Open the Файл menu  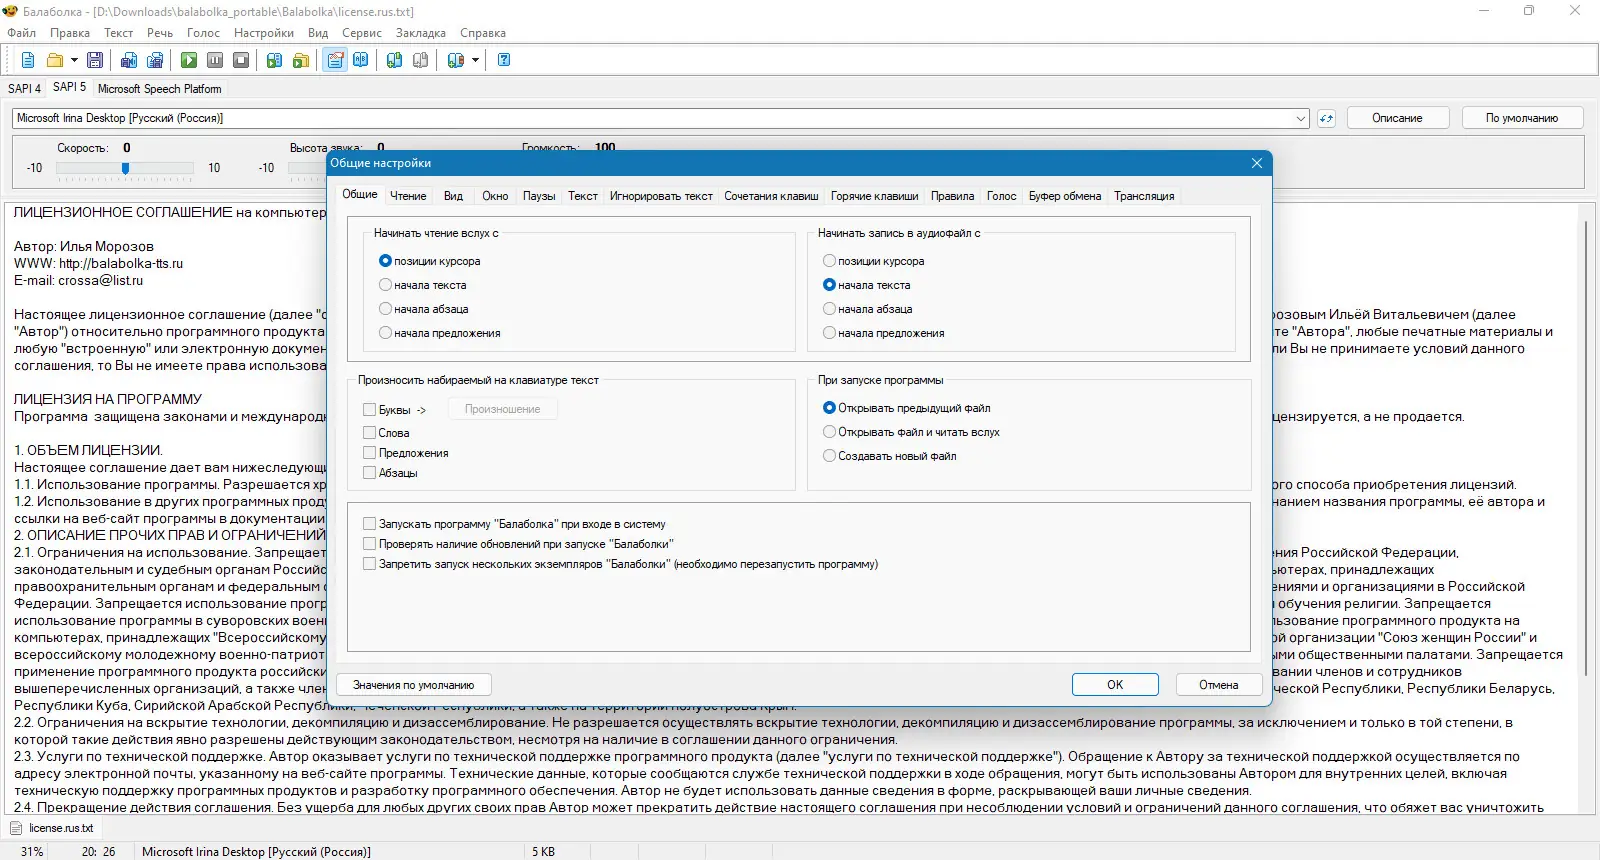coord(21,33)
